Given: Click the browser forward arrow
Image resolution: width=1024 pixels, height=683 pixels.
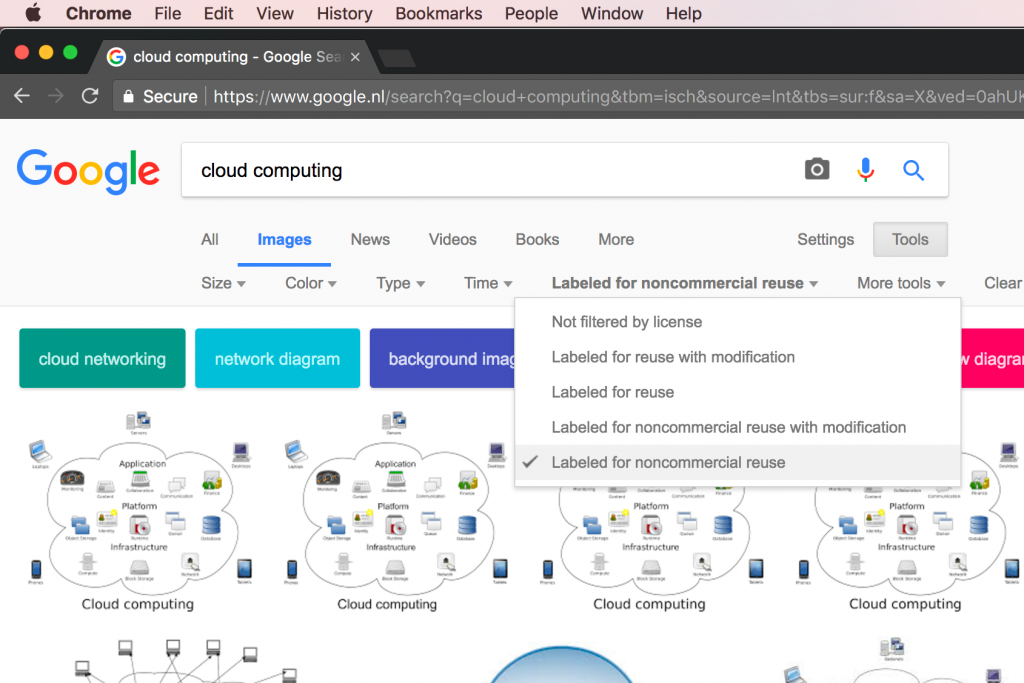Looking at the screenshot, I should click(x=56, y=97).
